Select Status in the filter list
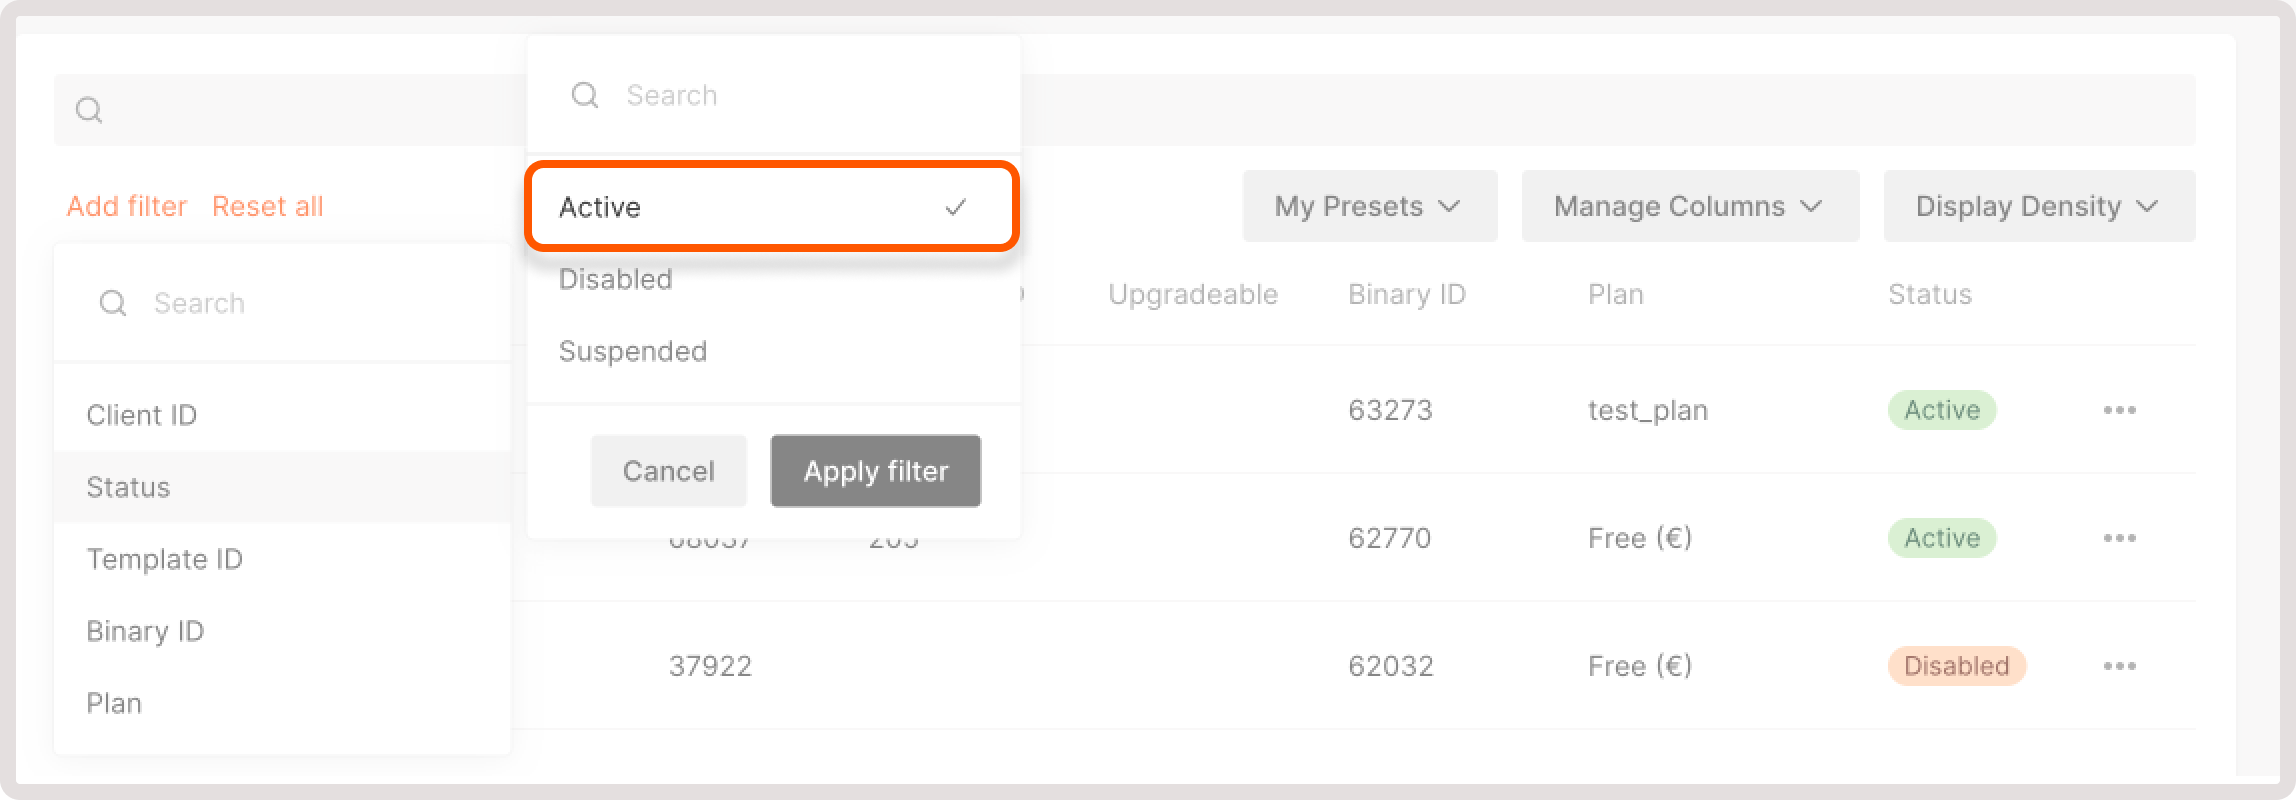This screenshot has width=2296, height=800. point(127,487)
